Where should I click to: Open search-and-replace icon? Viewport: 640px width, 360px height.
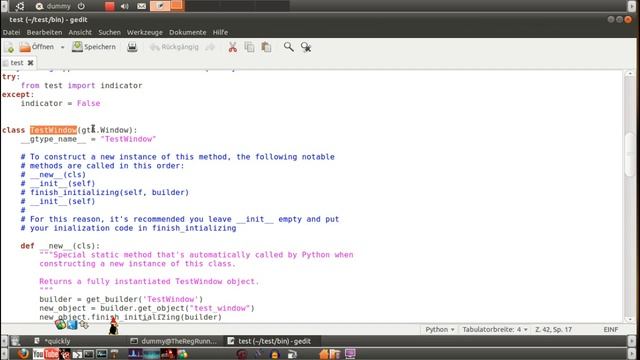[306, 47]
